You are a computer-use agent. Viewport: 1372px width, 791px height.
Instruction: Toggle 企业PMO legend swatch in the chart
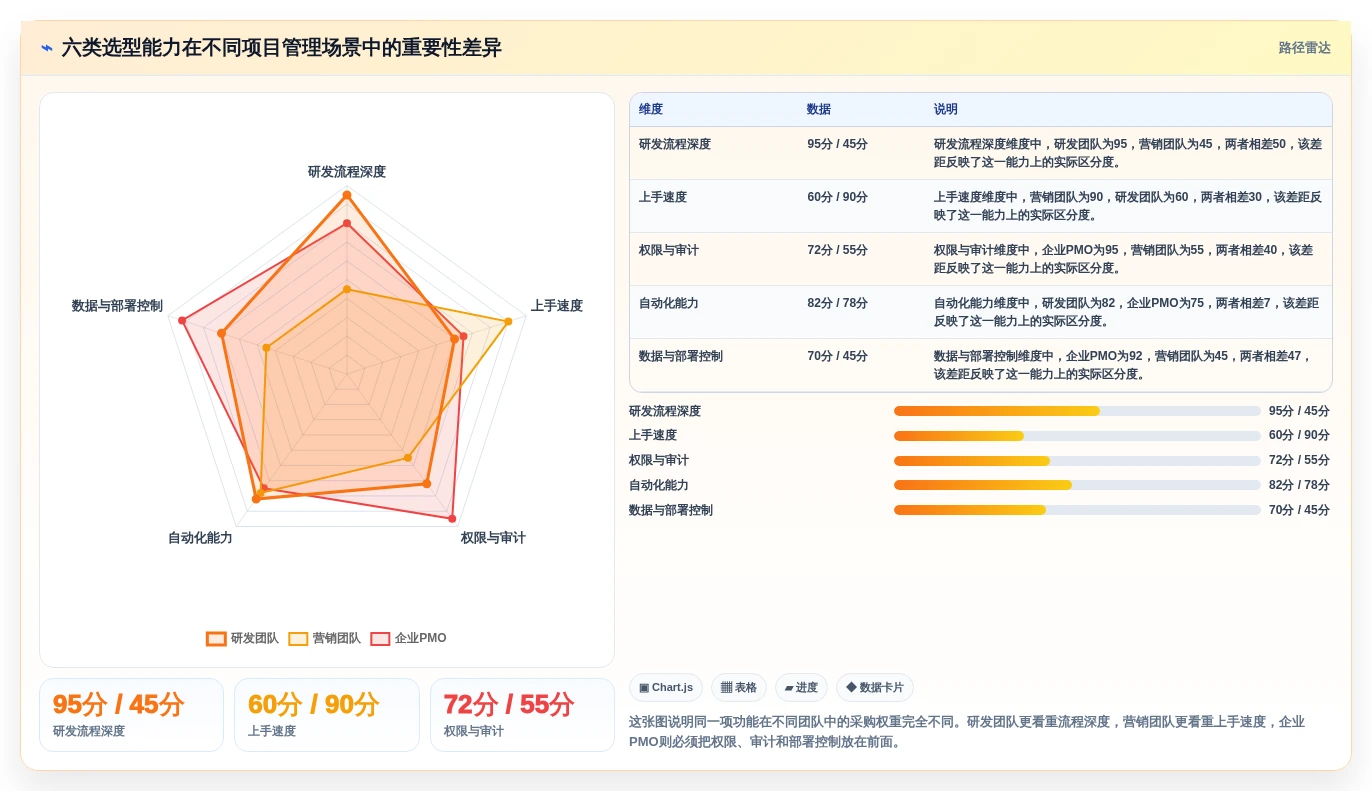click(x=380, y=639)
